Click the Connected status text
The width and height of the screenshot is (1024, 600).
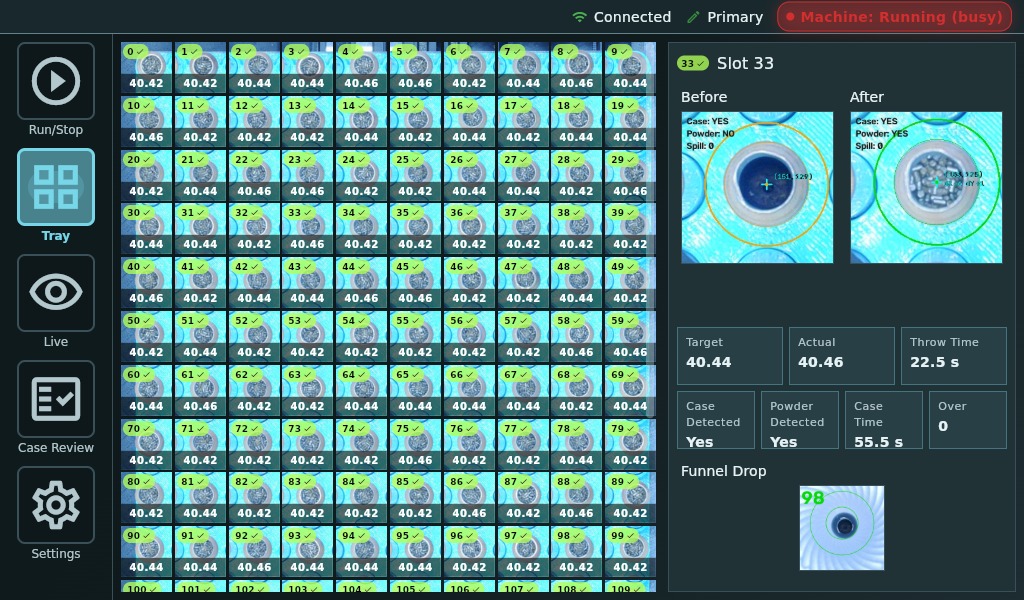[632, 17]
